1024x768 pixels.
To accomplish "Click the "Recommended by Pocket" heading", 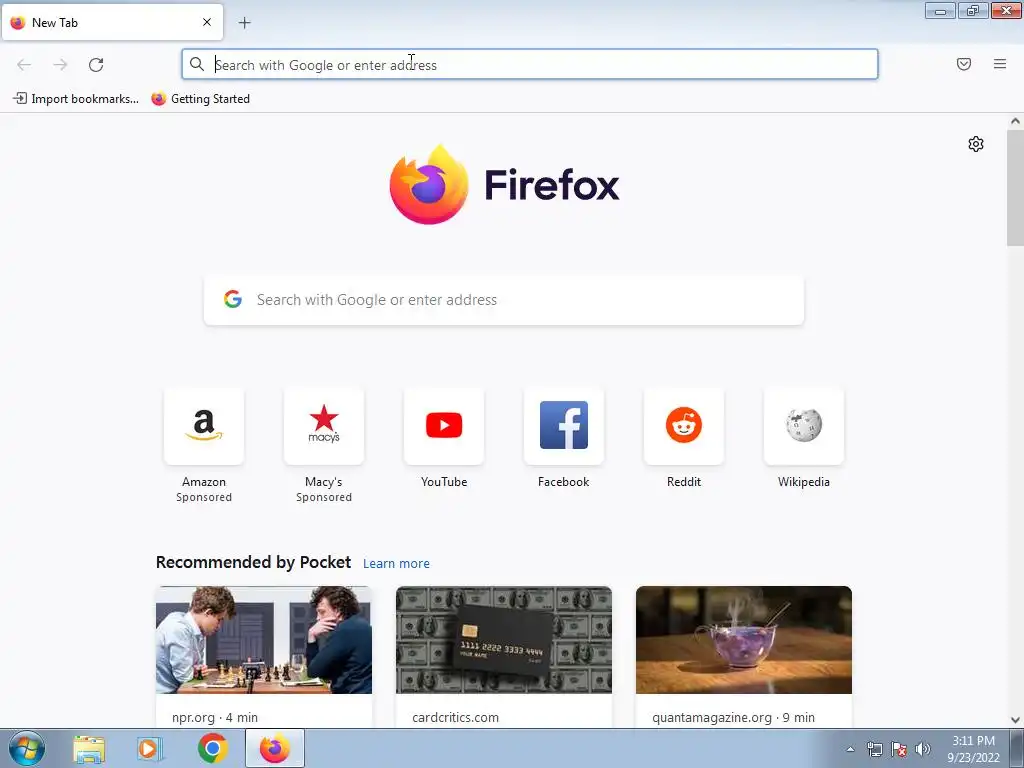I will 253,562.
